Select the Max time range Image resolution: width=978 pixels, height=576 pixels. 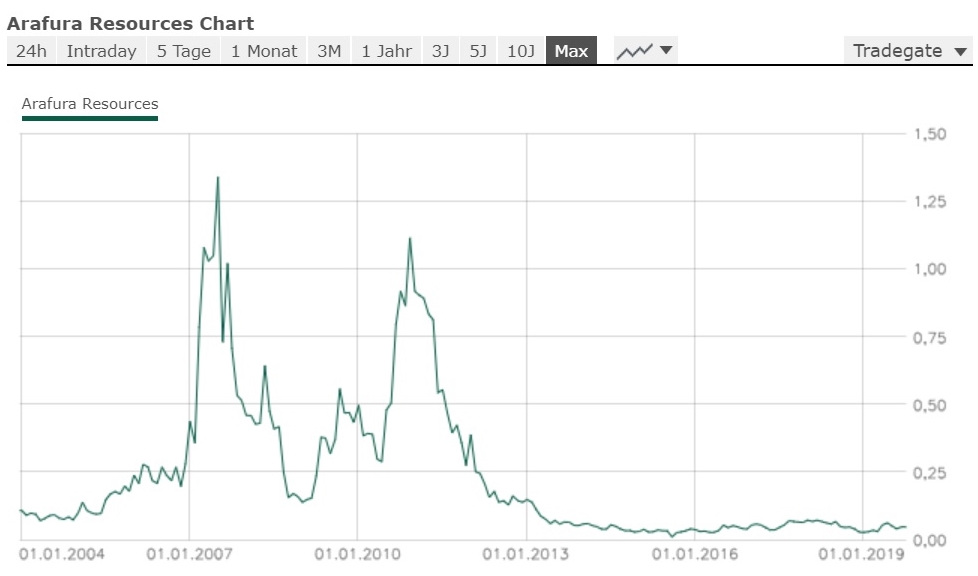click(571, 50)
